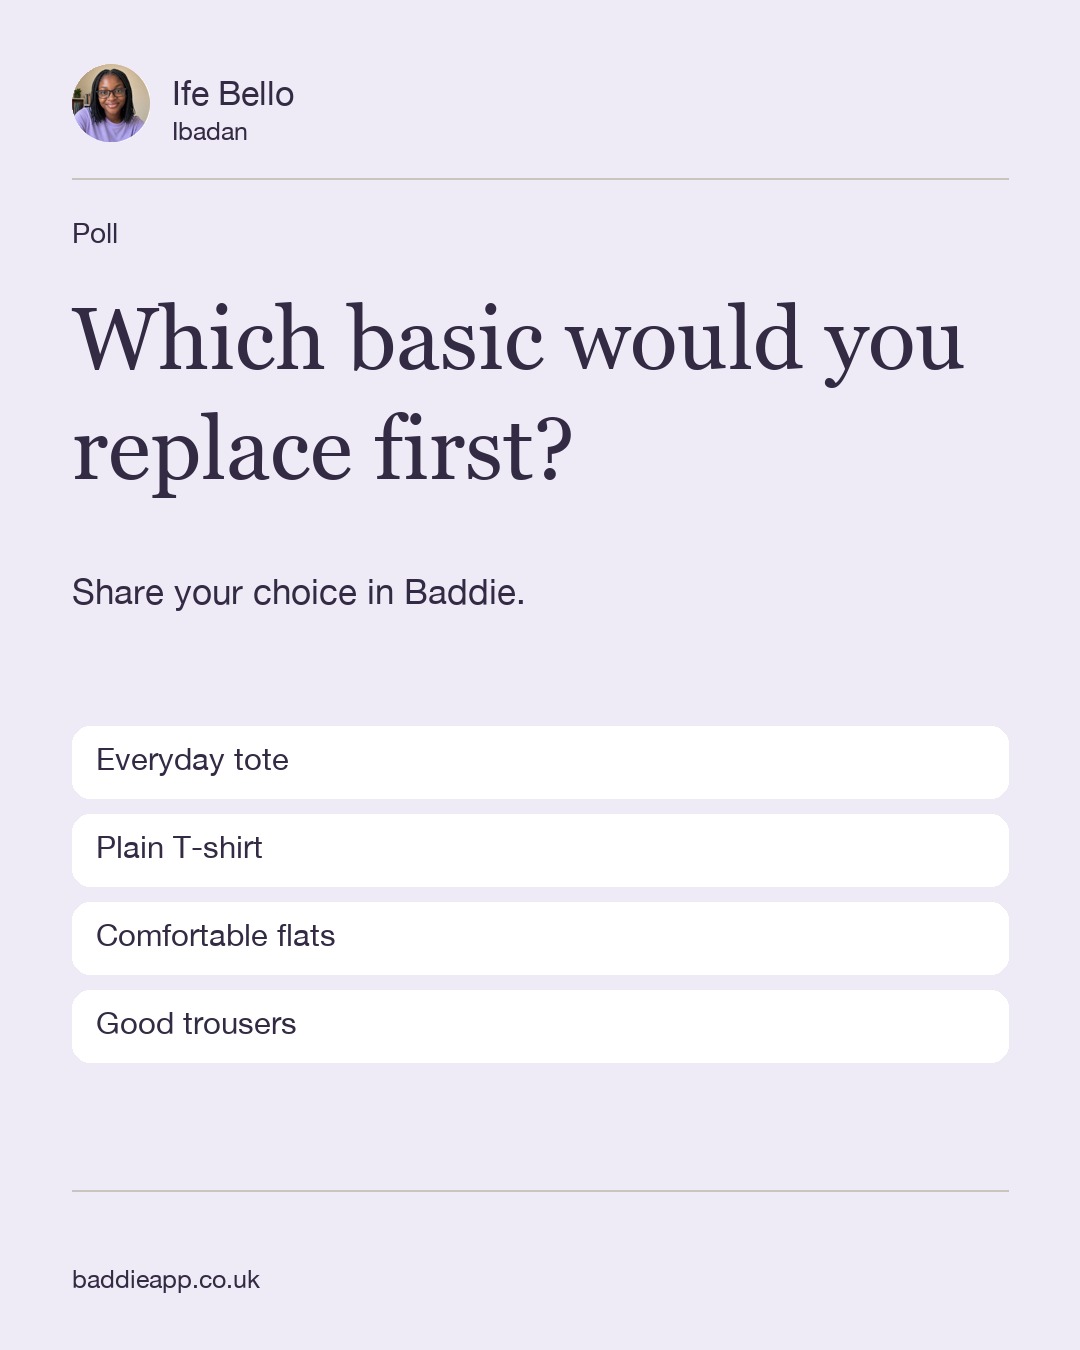Viewport: 1080px width, 1350px height.
Task: Select the Everyday tote poll option
Action: 540,762
